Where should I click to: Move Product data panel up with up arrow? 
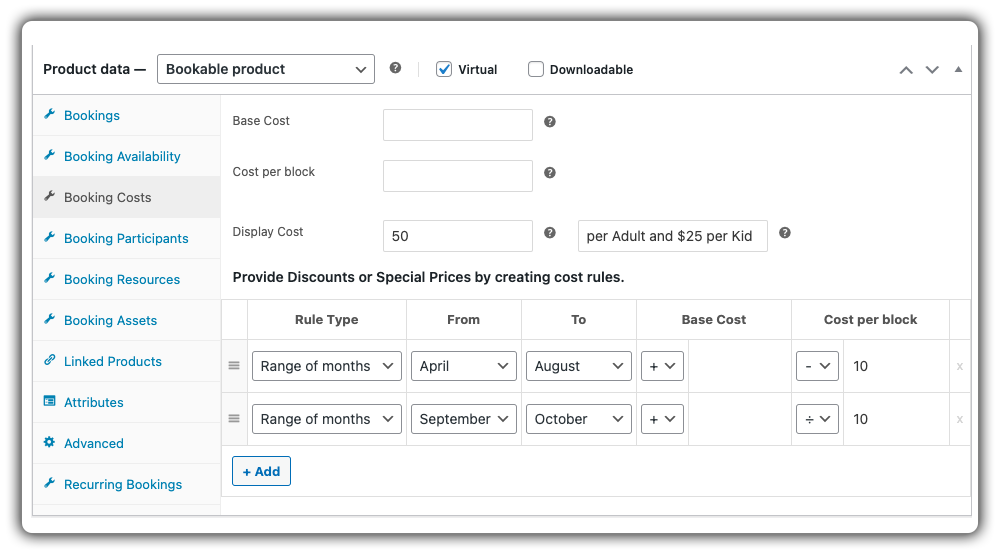pos(906,70)
